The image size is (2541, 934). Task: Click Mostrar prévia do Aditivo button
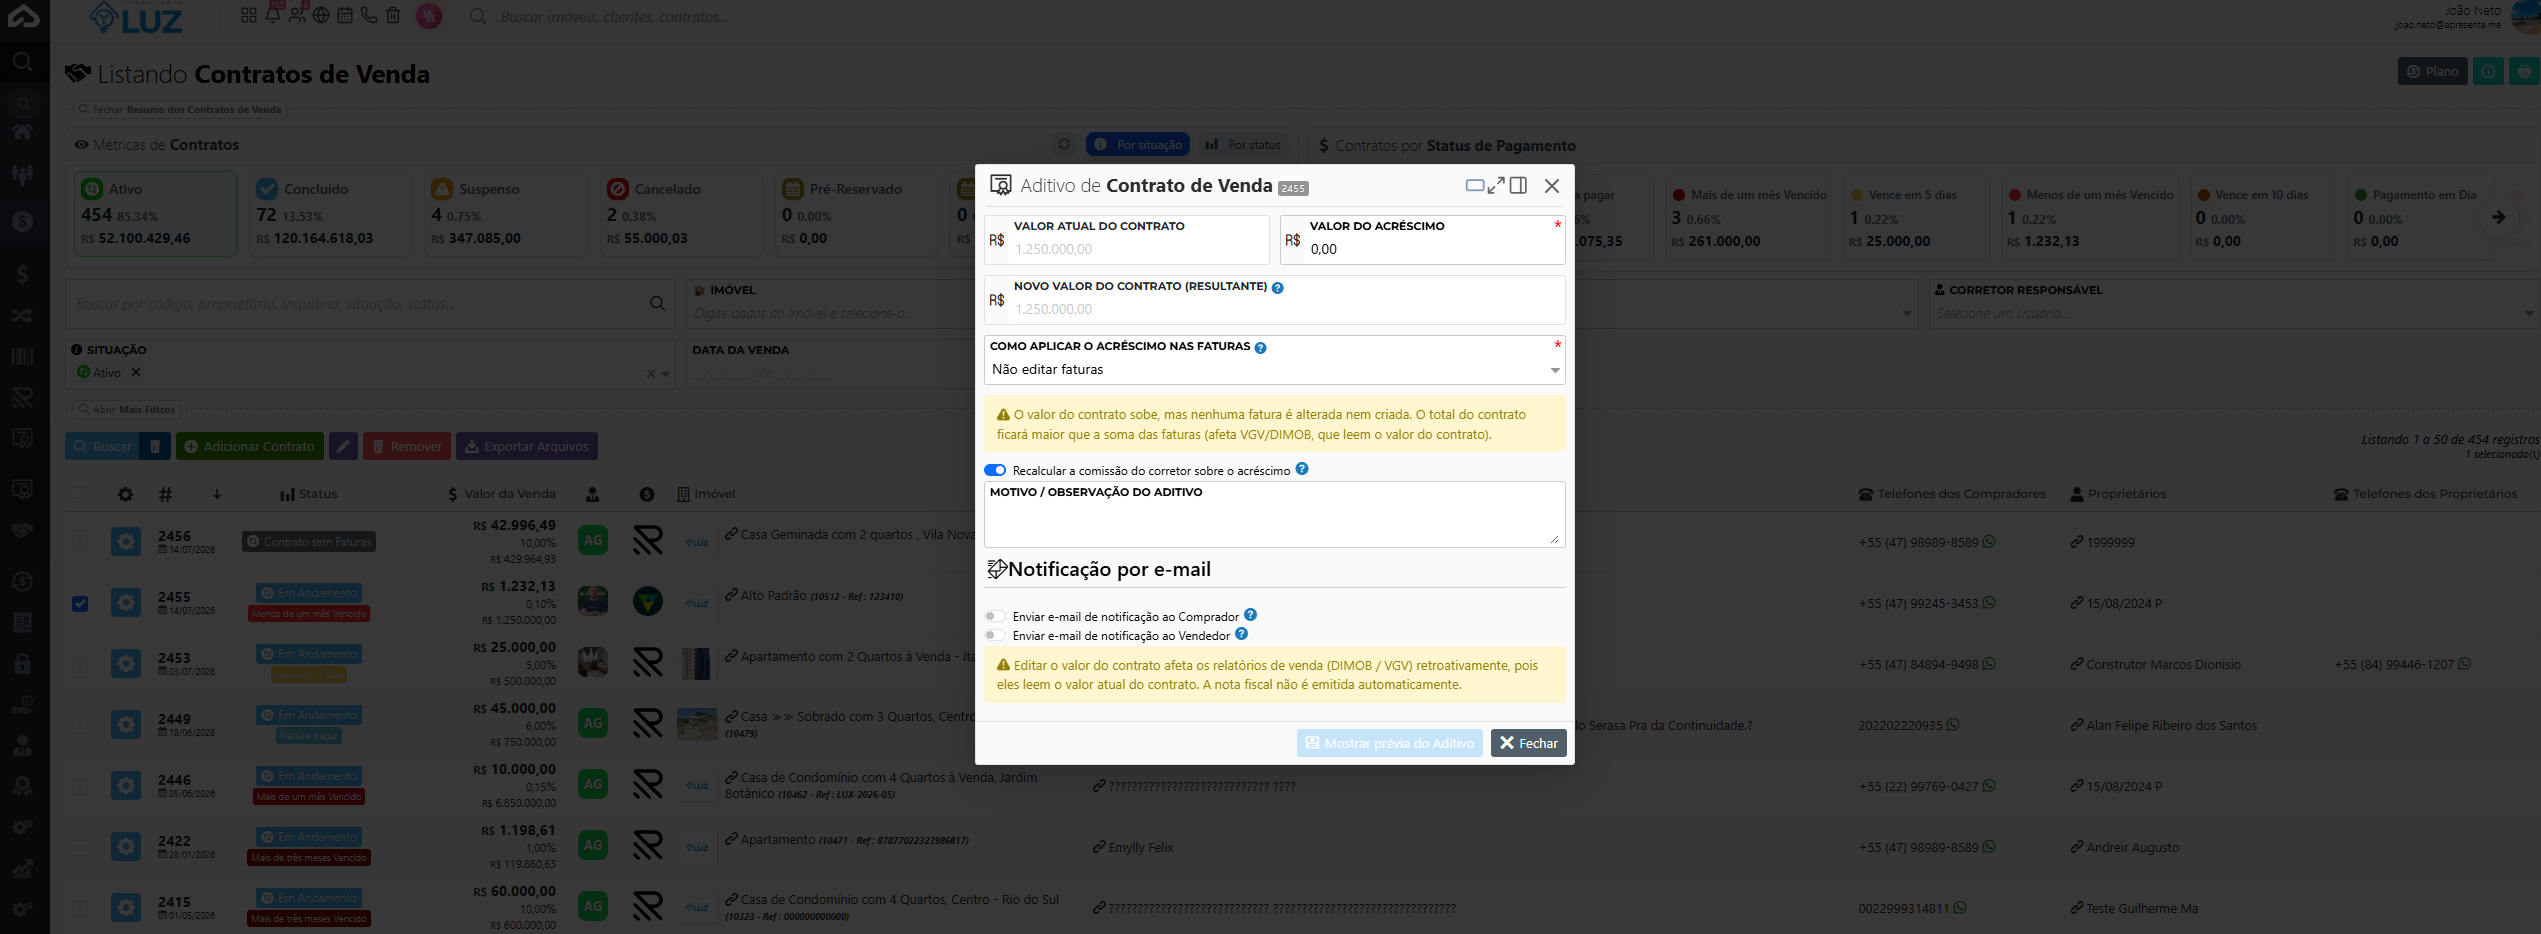[1389, 743]
